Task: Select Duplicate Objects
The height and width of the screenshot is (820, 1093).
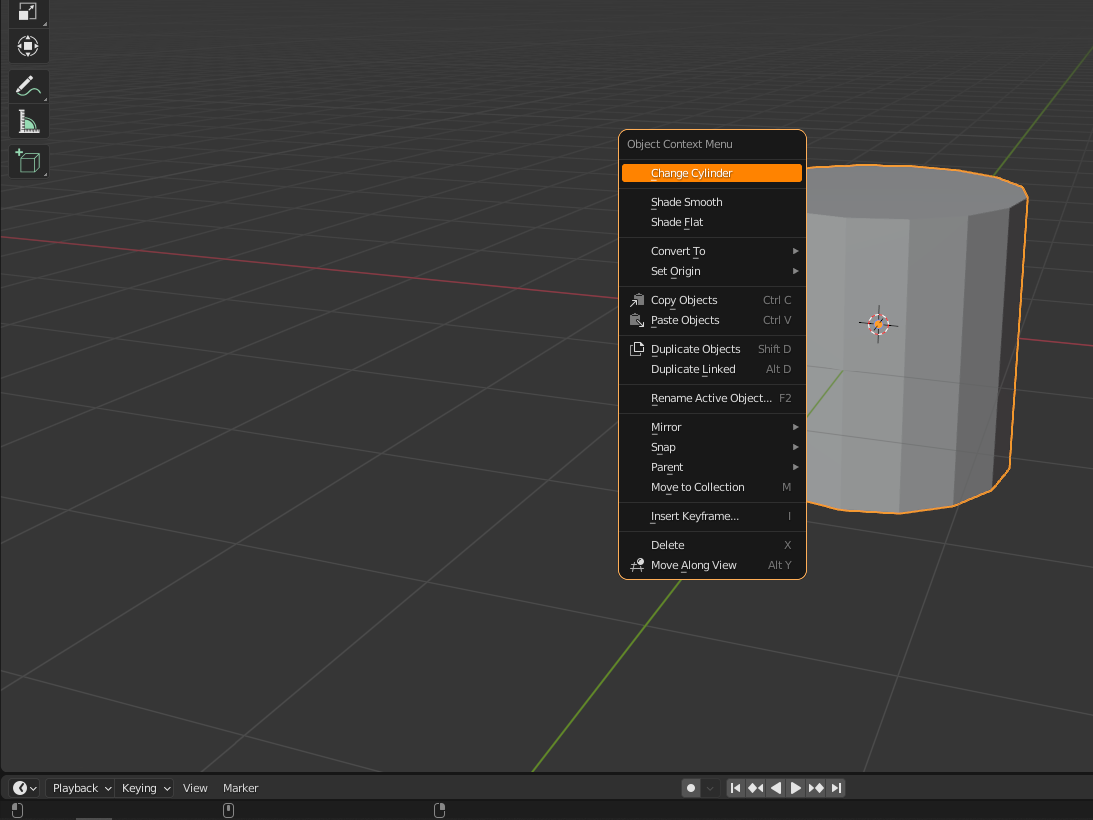Action: coord(712,349)
